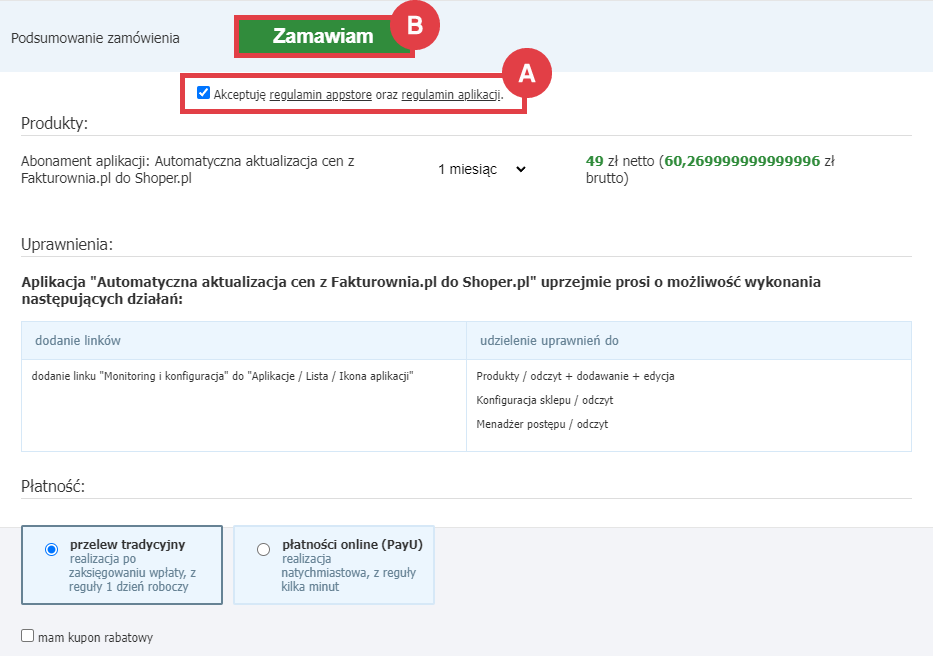This screenshot has width=933, height=656.
Task: Uncheck the Akceptuję regulamin checkbox
Action: click(204, 93)
